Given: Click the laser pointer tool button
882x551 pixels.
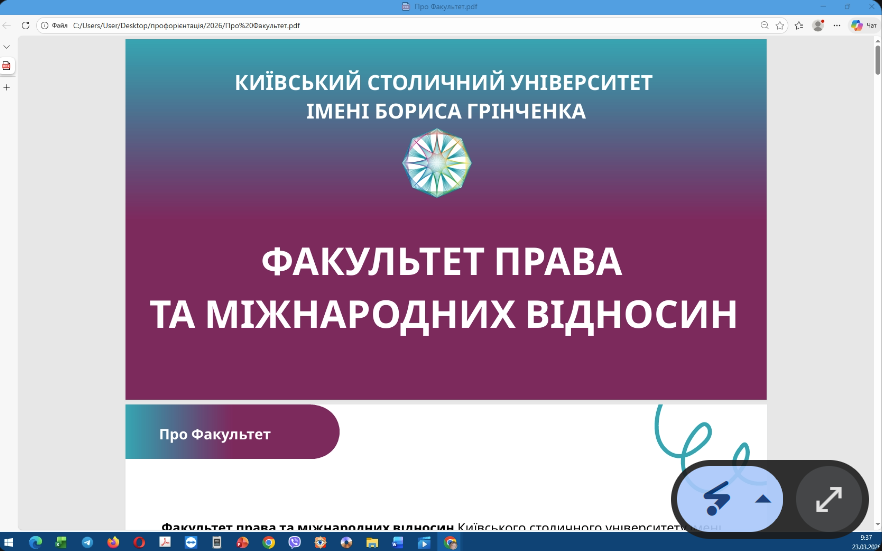Looking at the screenshot, I should point(717,498).
